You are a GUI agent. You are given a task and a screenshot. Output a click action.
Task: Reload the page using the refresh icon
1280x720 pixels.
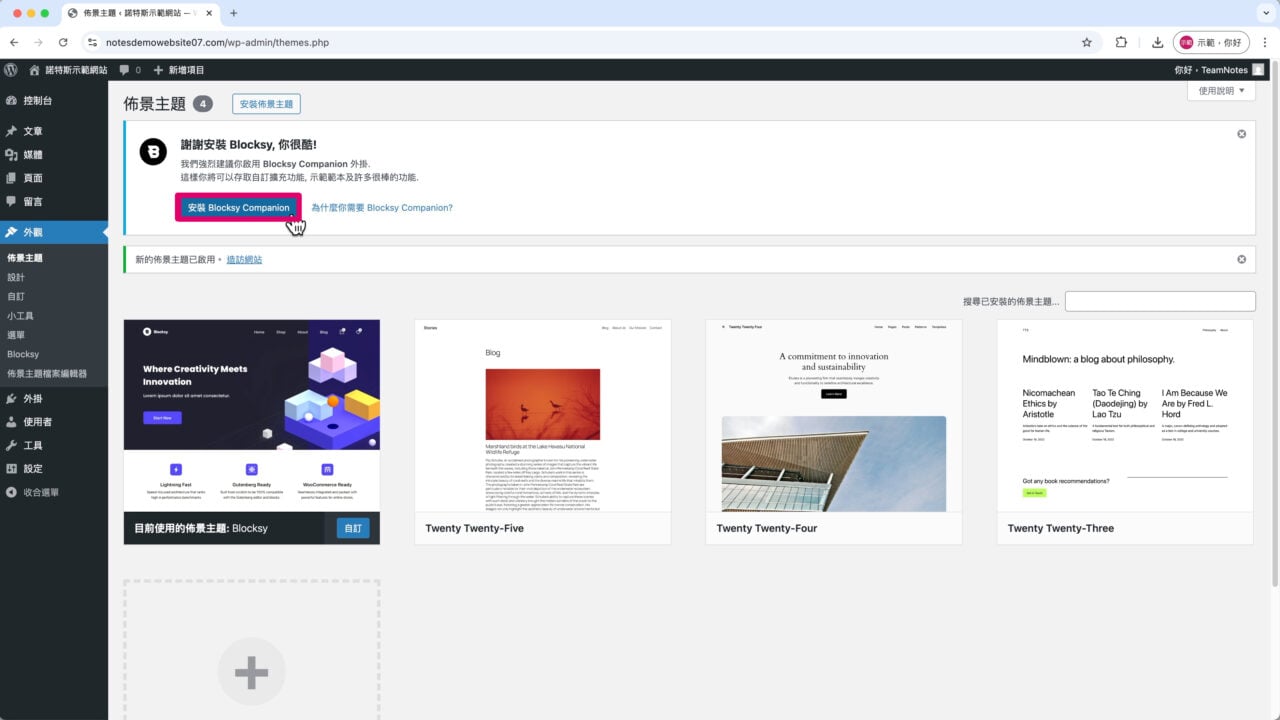pos(63,43)
